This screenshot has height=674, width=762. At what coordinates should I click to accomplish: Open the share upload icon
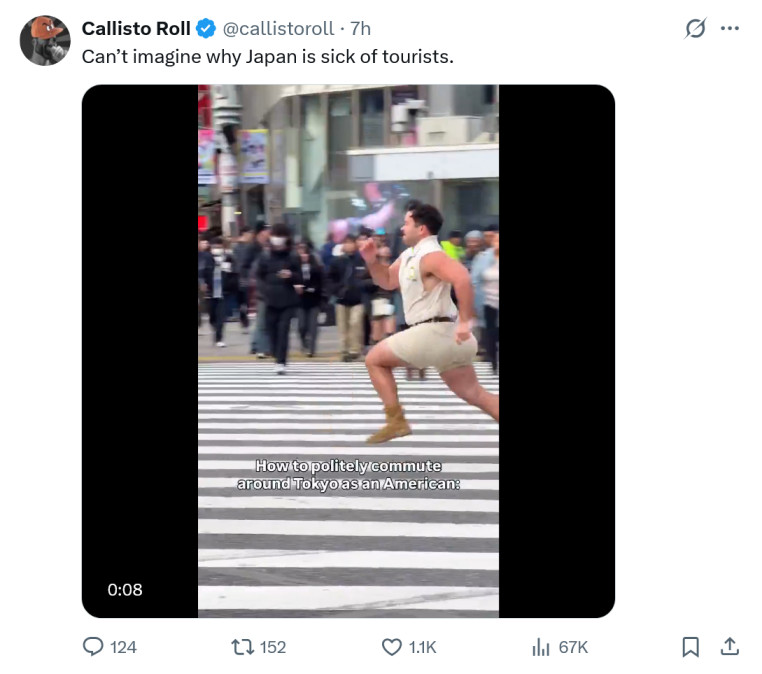coord(729,647)
